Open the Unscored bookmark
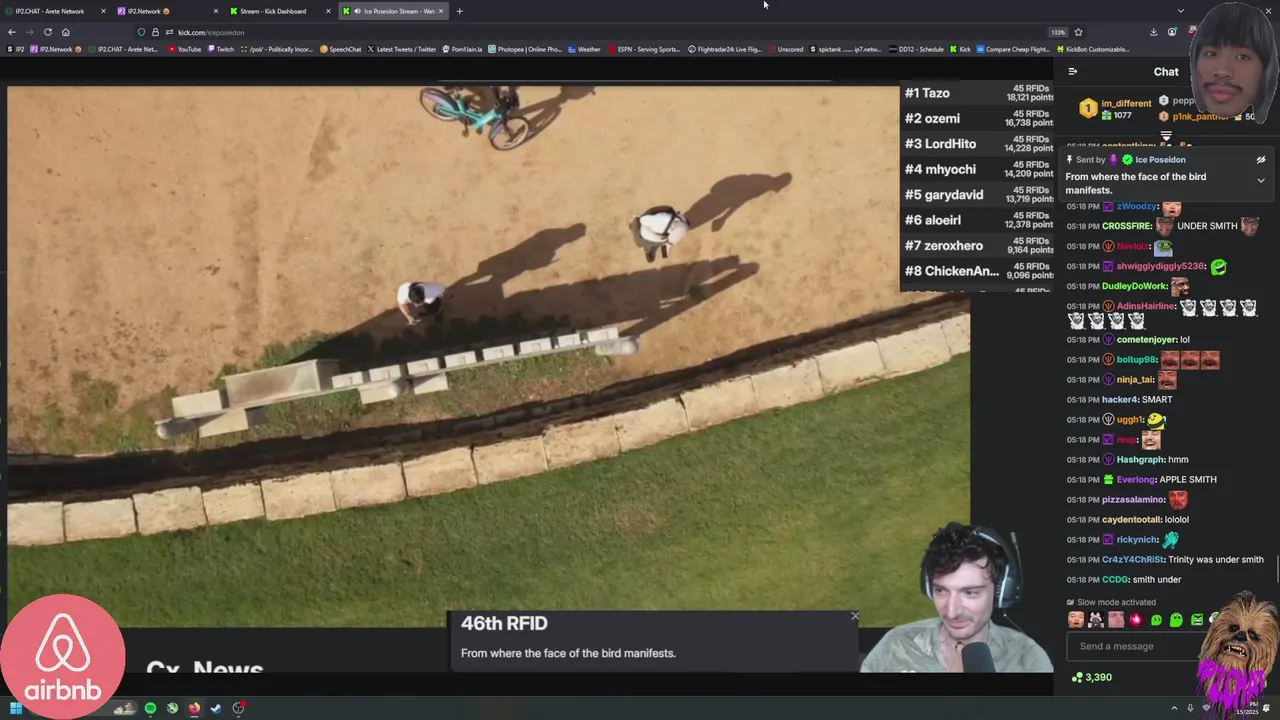The width and height of the screenshot is (1280, 720). pos(786,49)
